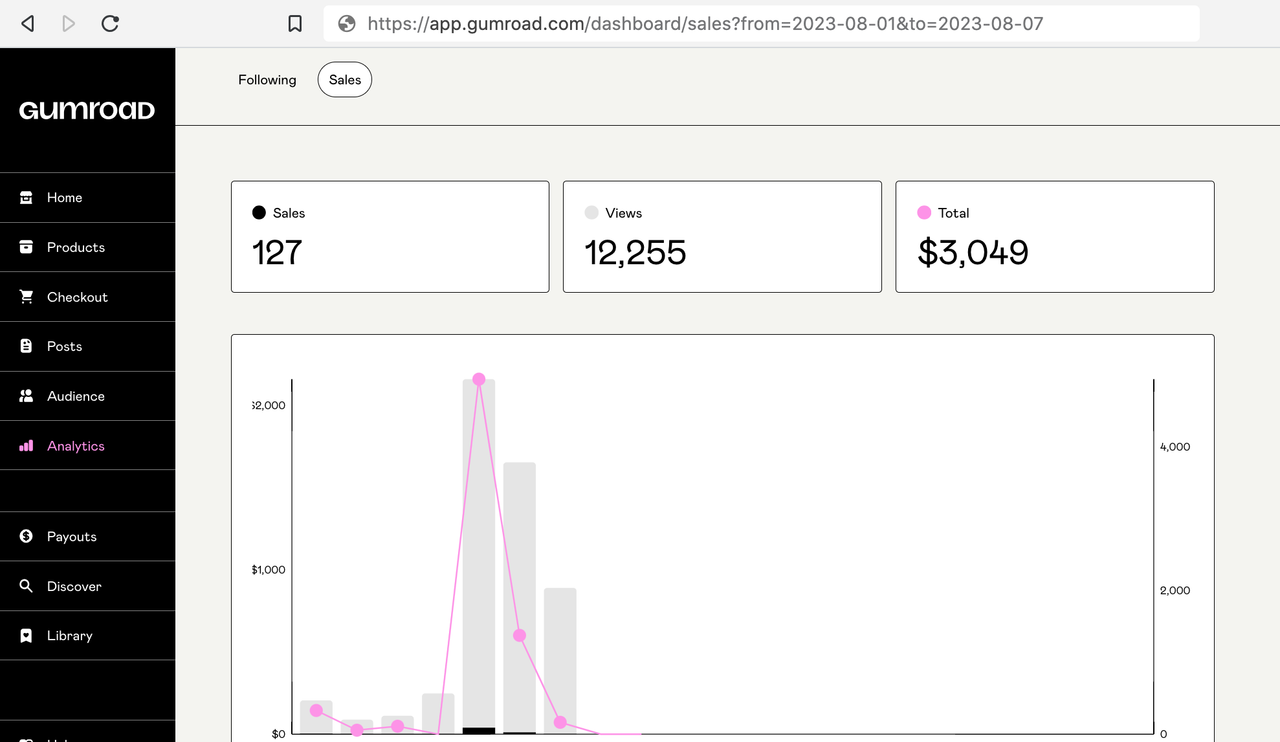Viewport: 1280px width, 742px height.
Task: Click the Gumroad logo
Action: point(87,110)
